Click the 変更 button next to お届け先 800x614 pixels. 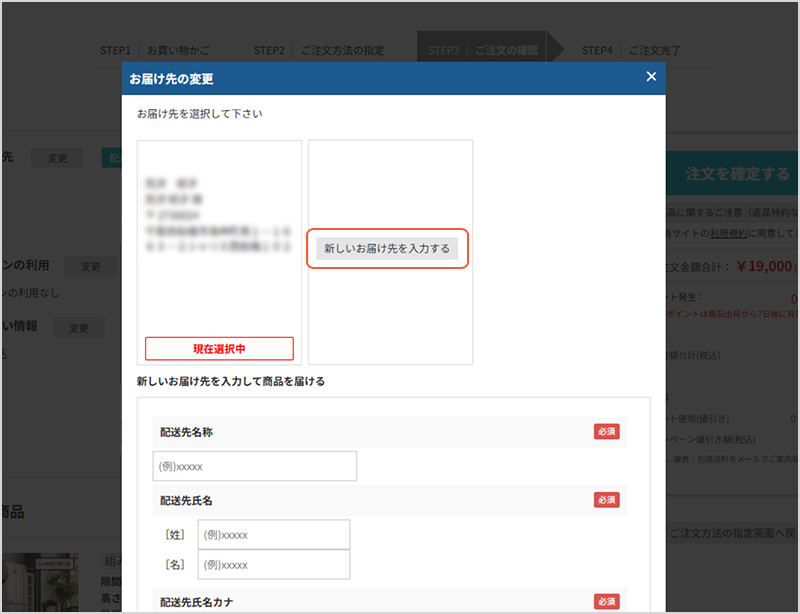click(56, 157)
